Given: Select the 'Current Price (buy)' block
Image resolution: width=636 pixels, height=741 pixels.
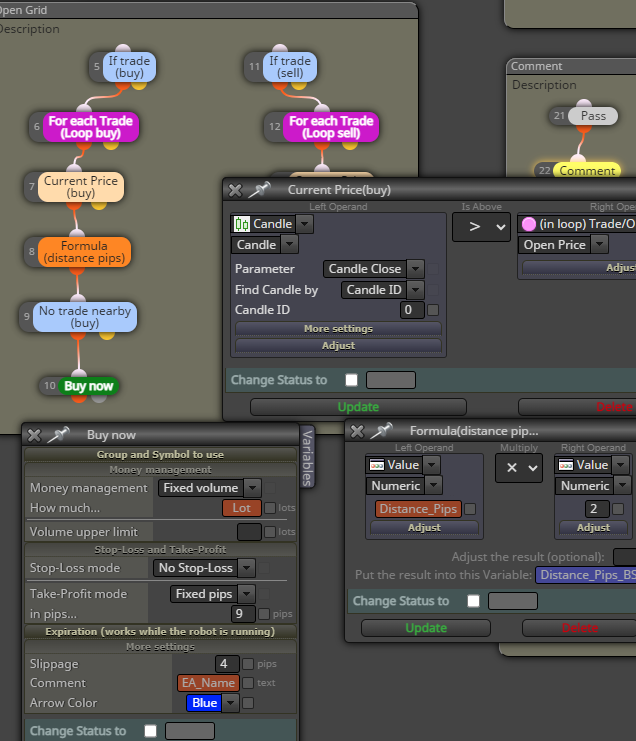Looking at the screenshot, I should click(81, 187).
